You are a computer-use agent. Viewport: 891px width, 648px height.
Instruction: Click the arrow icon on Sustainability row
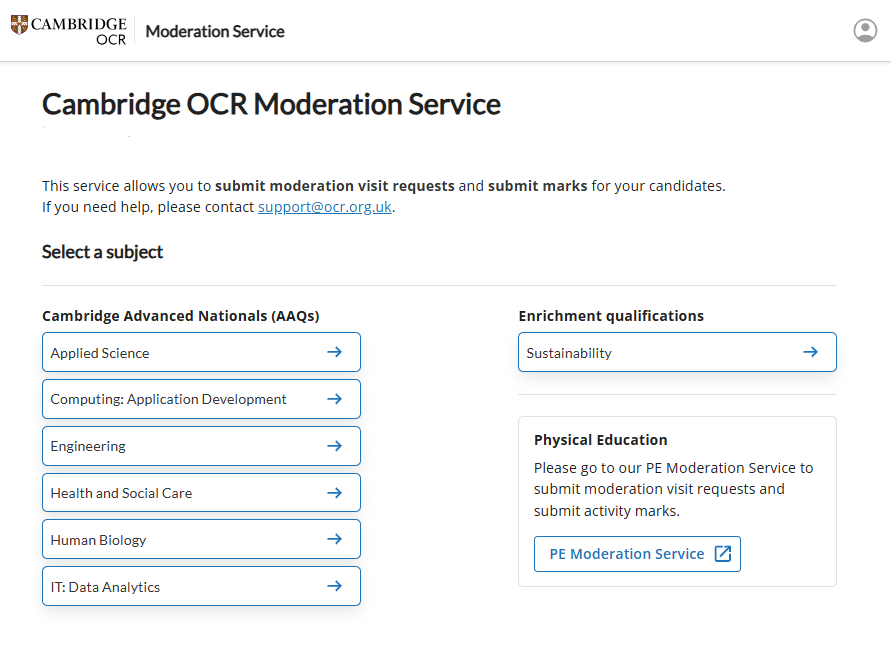(x=811, y=352)
